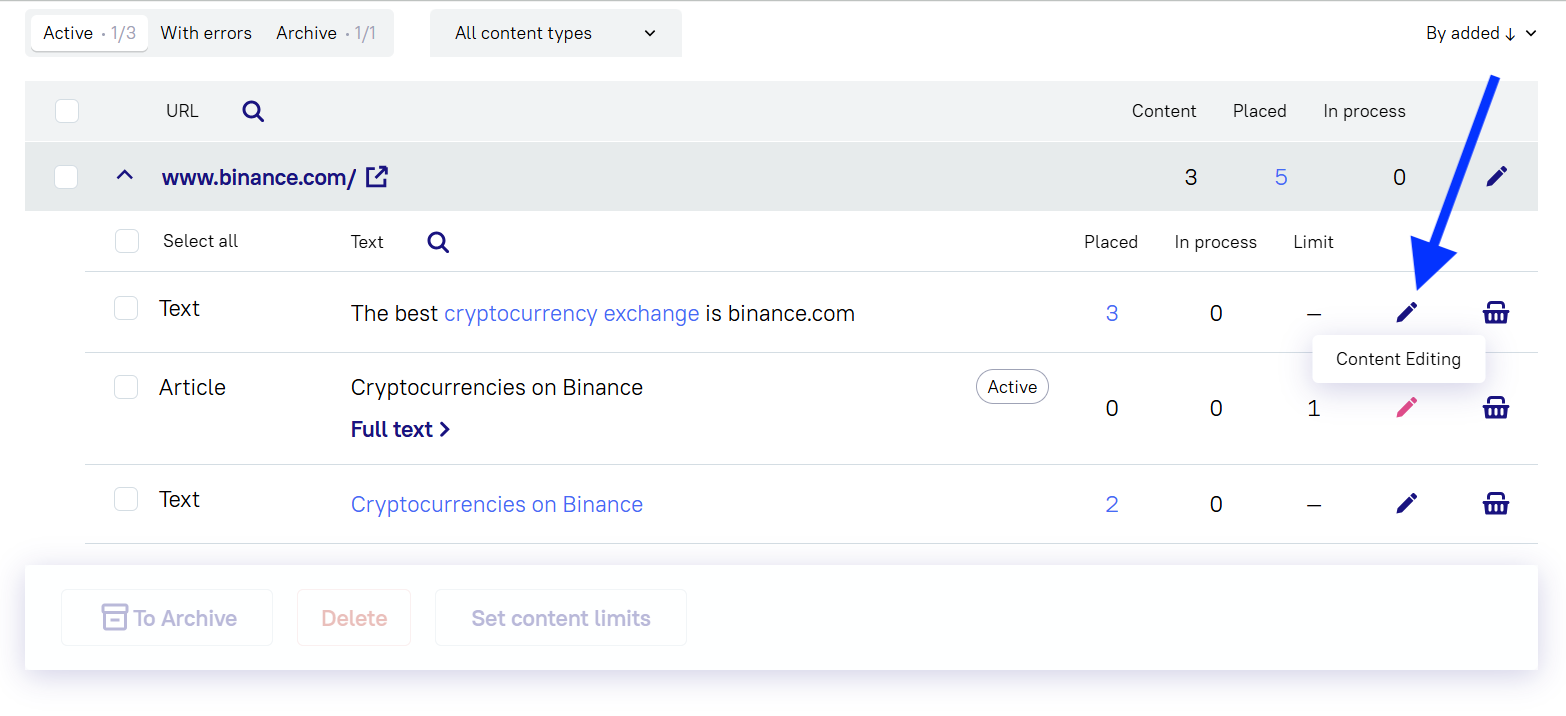
Task: Open the external link icon beside www.binance.com/
Action: (x=377, y=177)
